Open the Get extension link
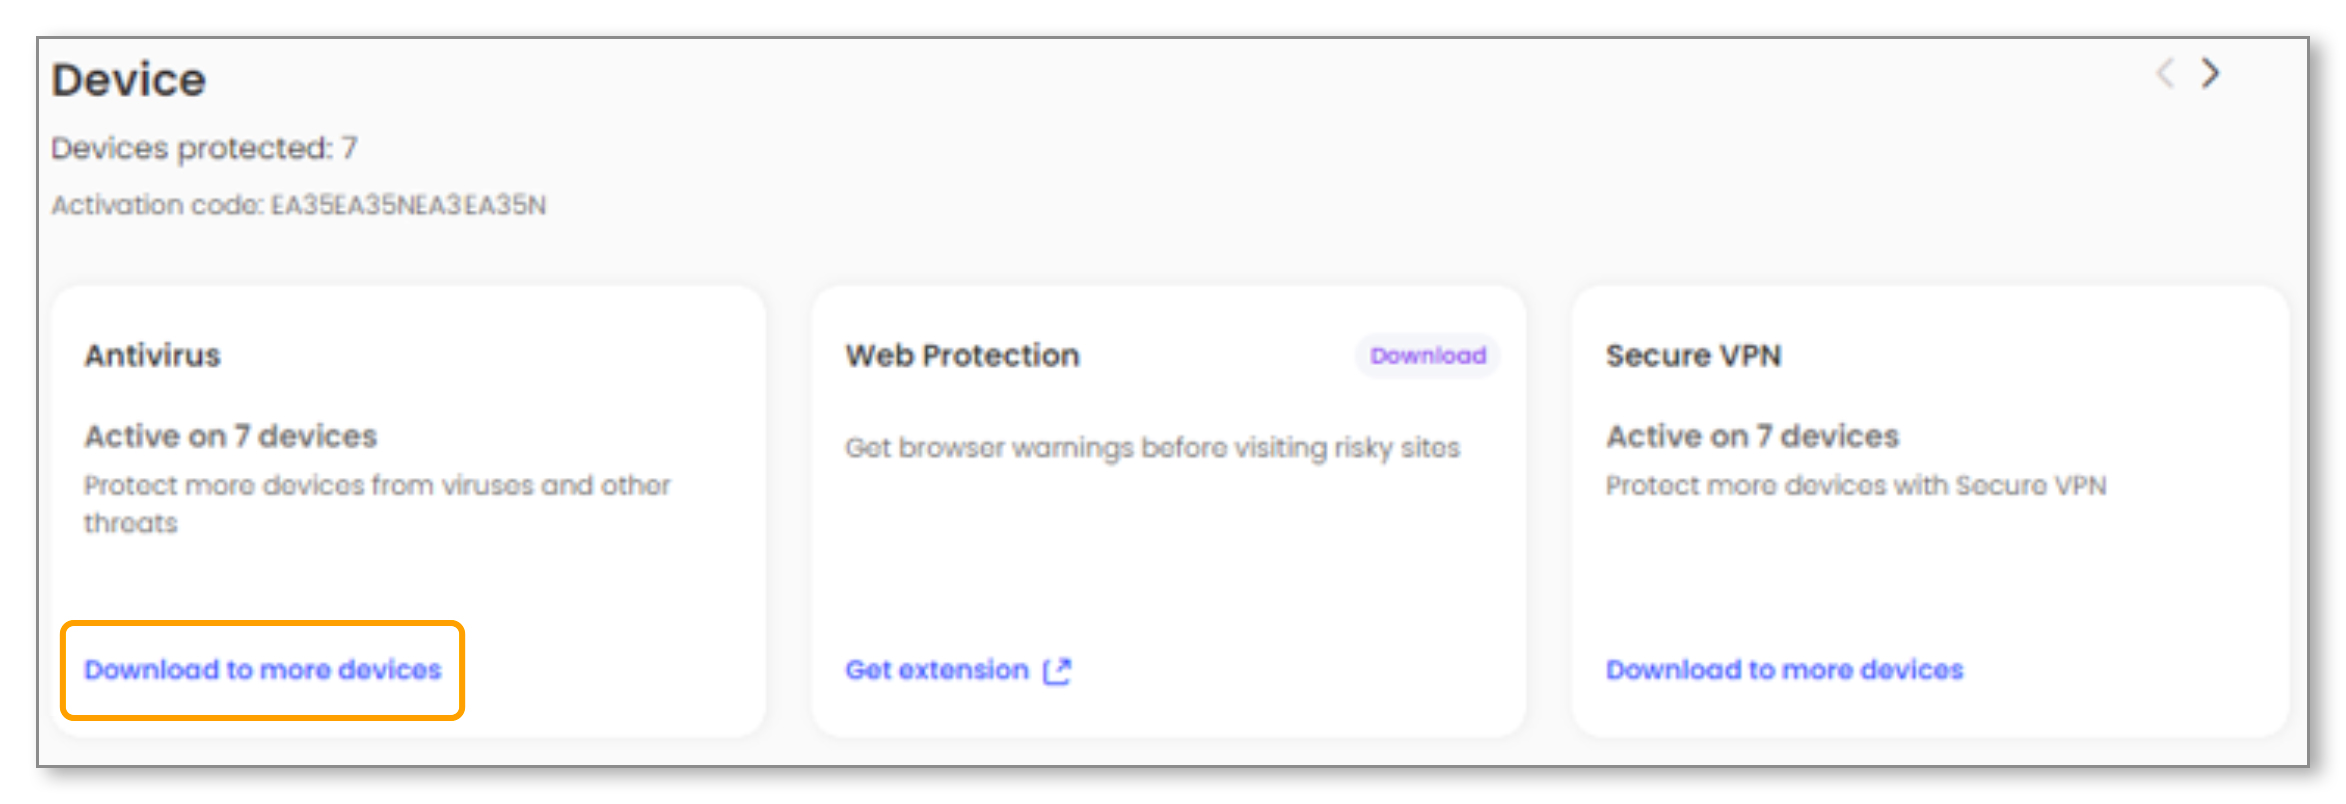Screen dimensions: 2346x804 click(x=936, y=670)
